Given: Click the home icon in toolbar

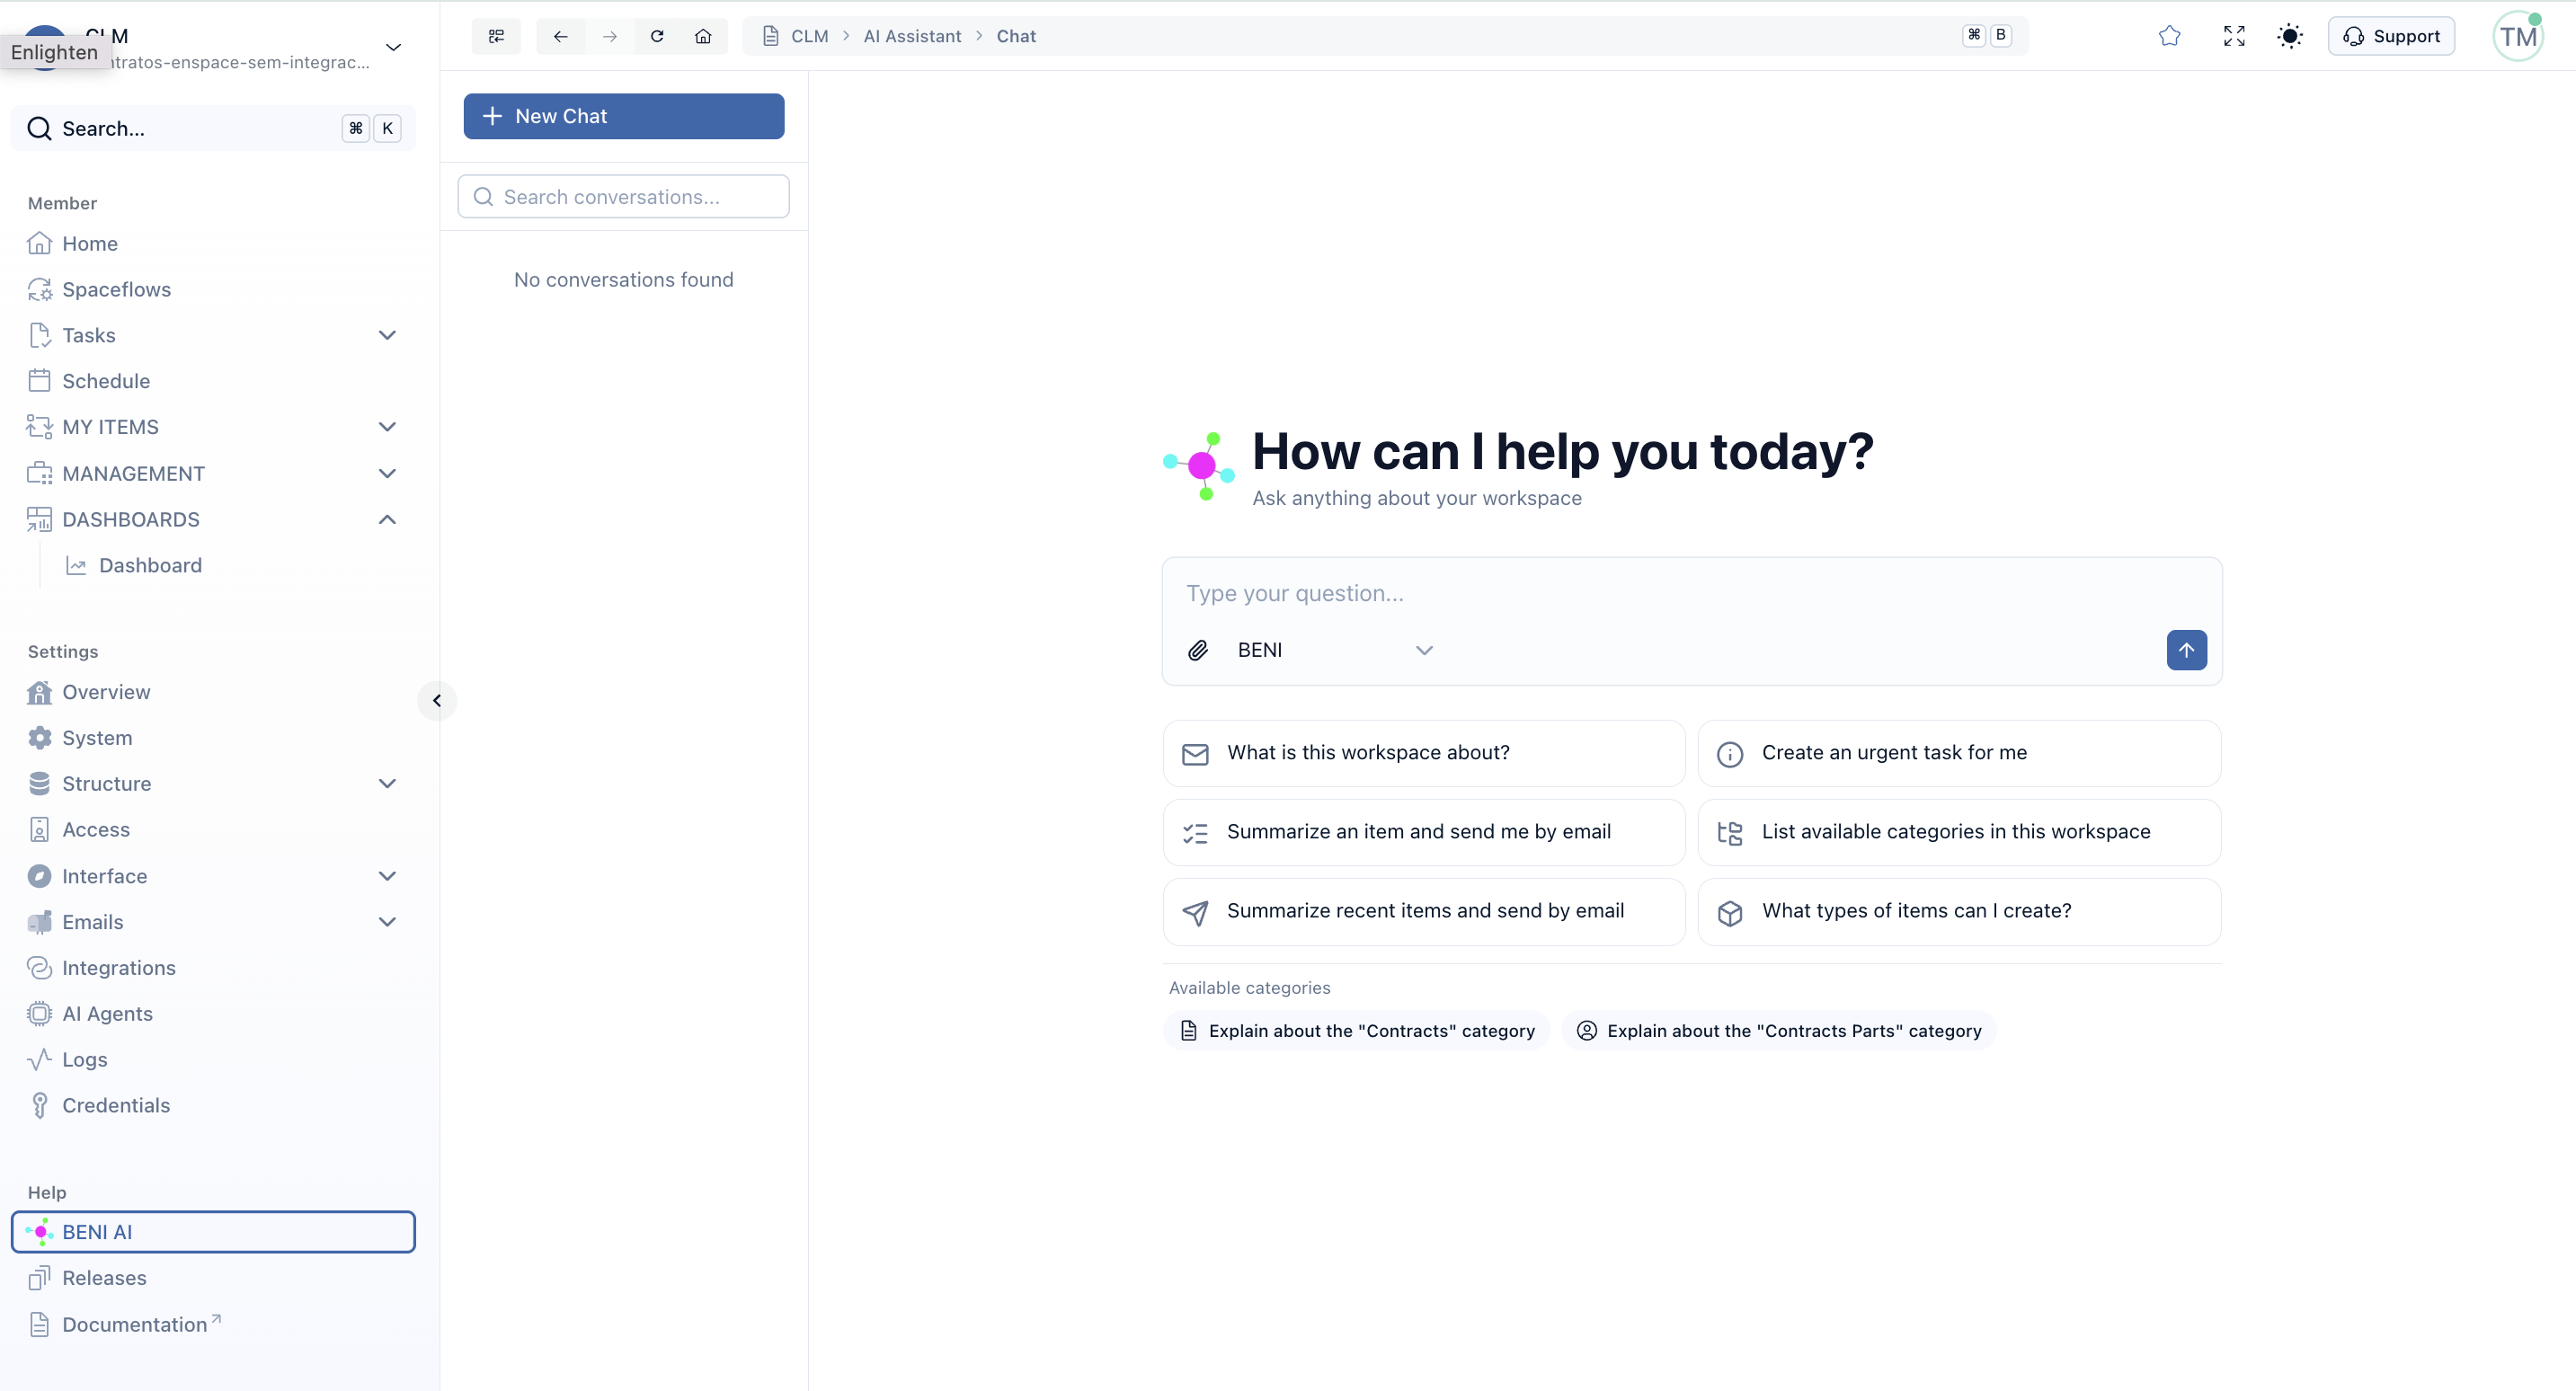Looking at the screenshot, I should [x=703, y=36].
